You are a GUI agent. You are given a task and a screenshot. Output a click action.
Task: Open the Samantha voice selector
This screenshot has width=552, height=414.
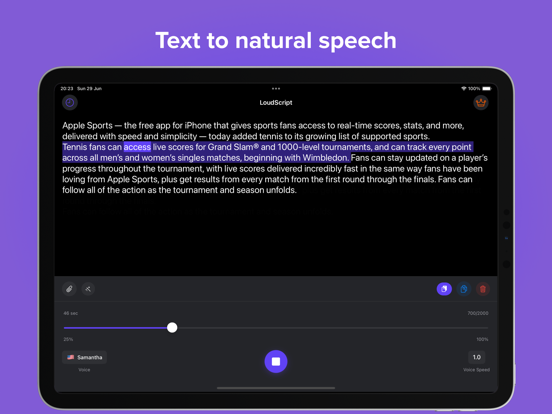84,357
